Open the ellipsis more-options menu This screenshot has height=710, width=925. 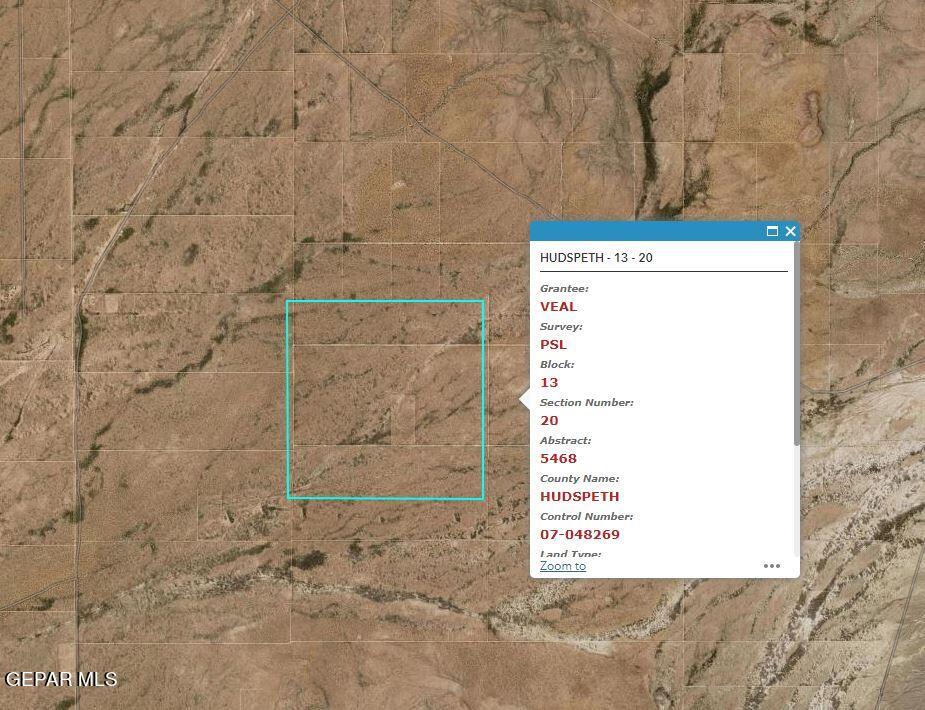771,566
